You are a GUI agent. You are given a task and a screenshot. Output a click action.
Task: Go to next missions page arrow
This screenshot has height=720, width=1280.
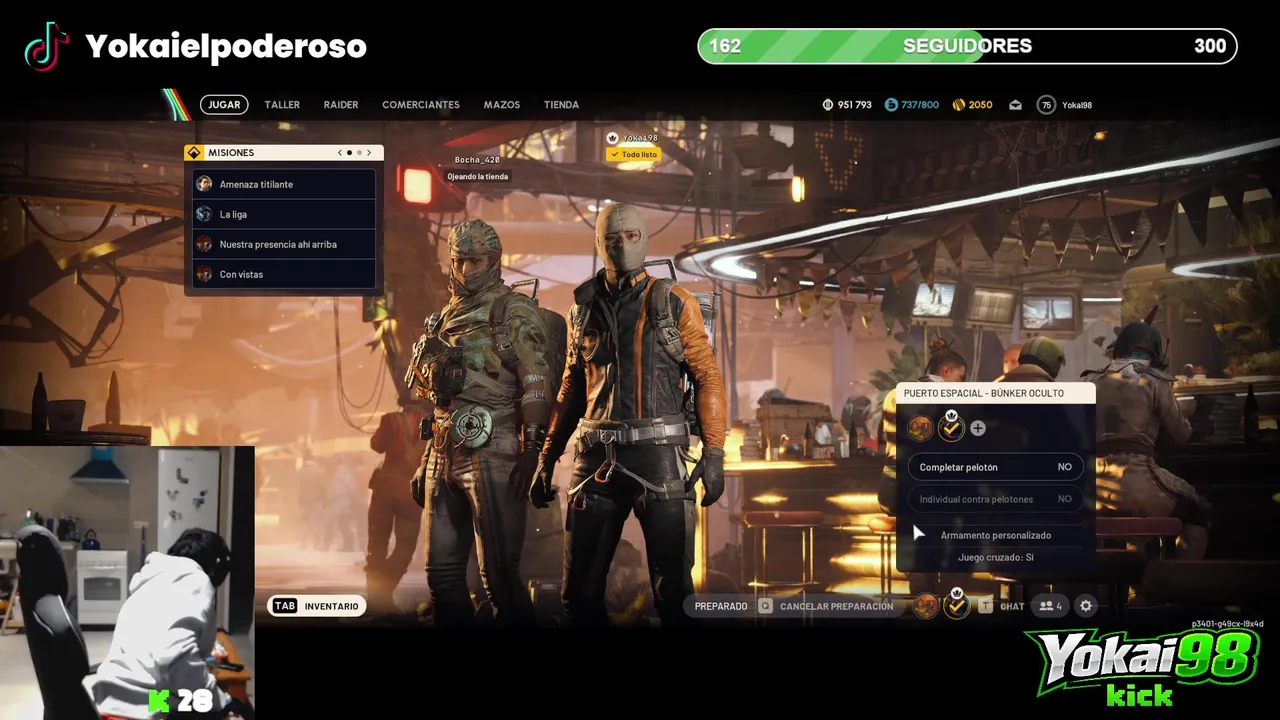368,153
